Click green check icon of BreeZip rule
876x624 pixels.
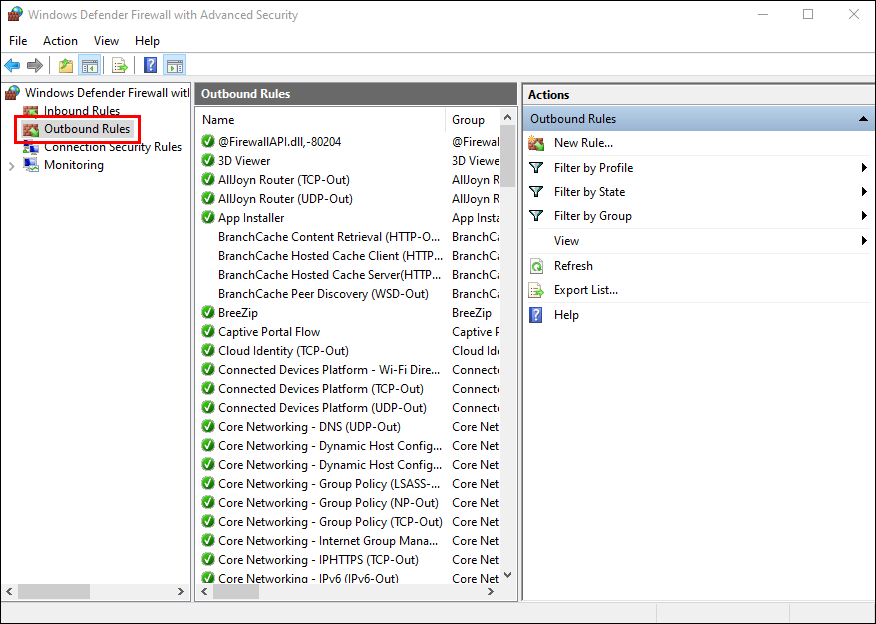tap(208, 312)
